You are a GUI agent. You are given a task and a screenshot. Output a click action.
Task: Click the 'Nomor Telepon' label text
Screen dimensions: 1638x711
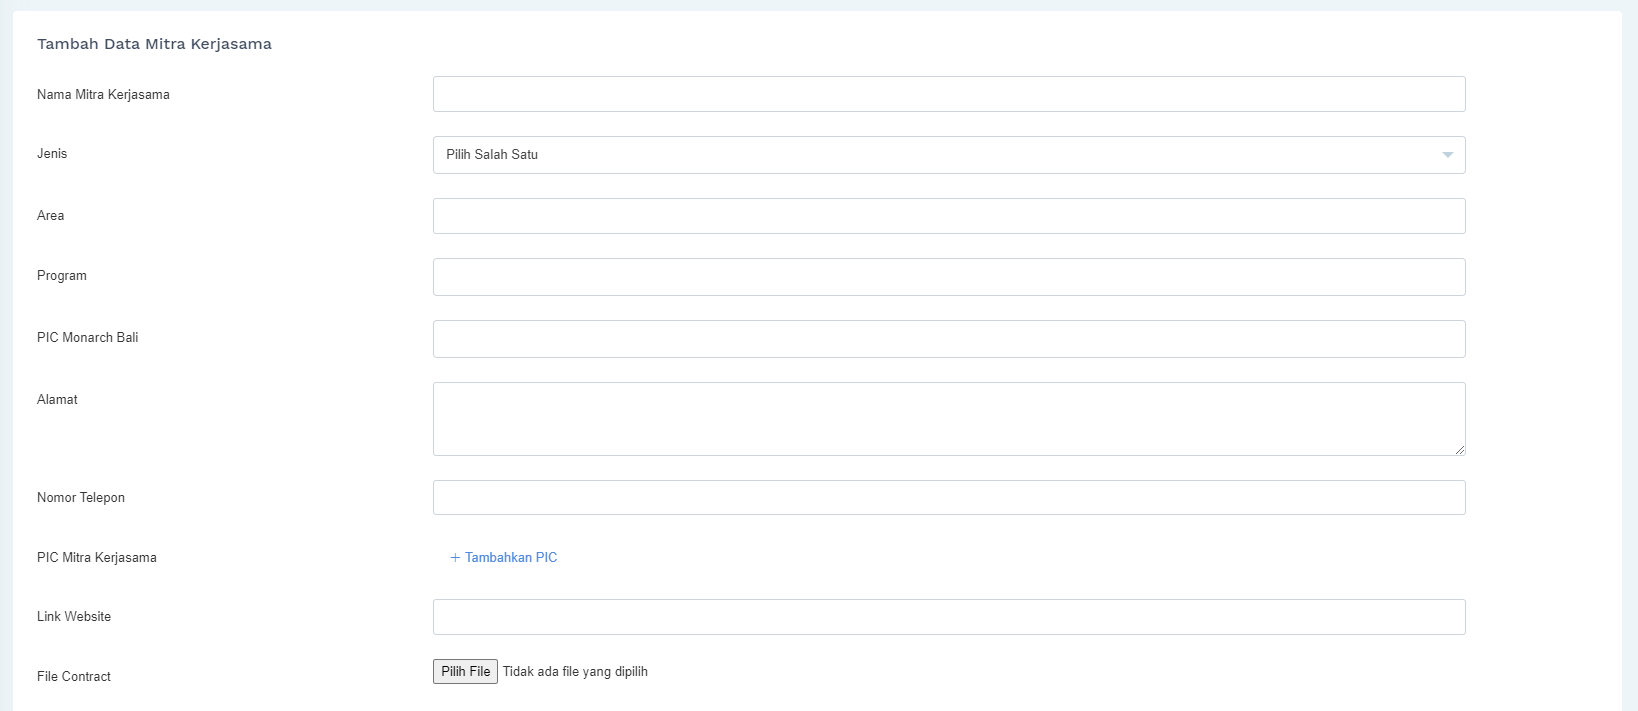pos(81,498)
